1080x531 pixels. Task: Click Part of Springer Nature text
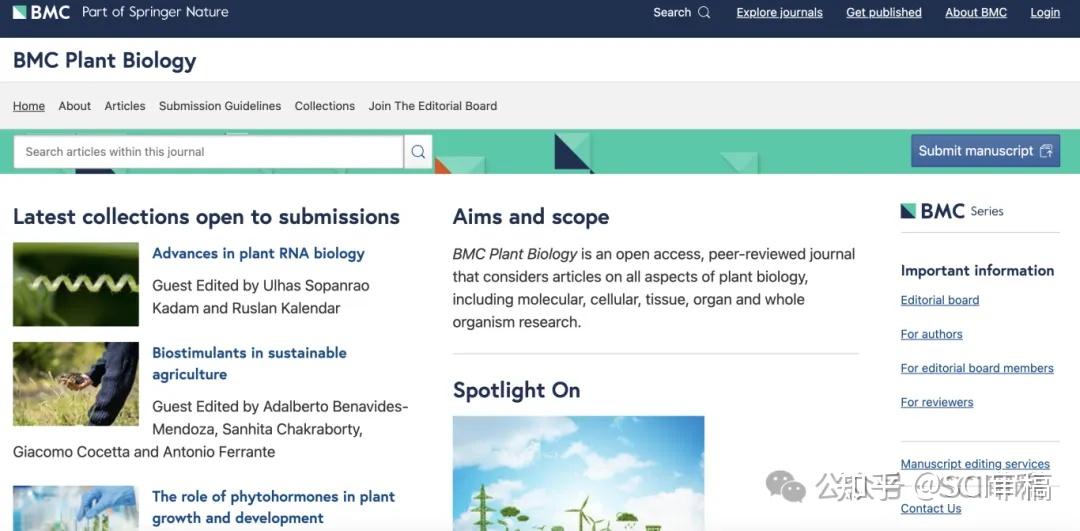pyautogui.click(x=155, y=12)
